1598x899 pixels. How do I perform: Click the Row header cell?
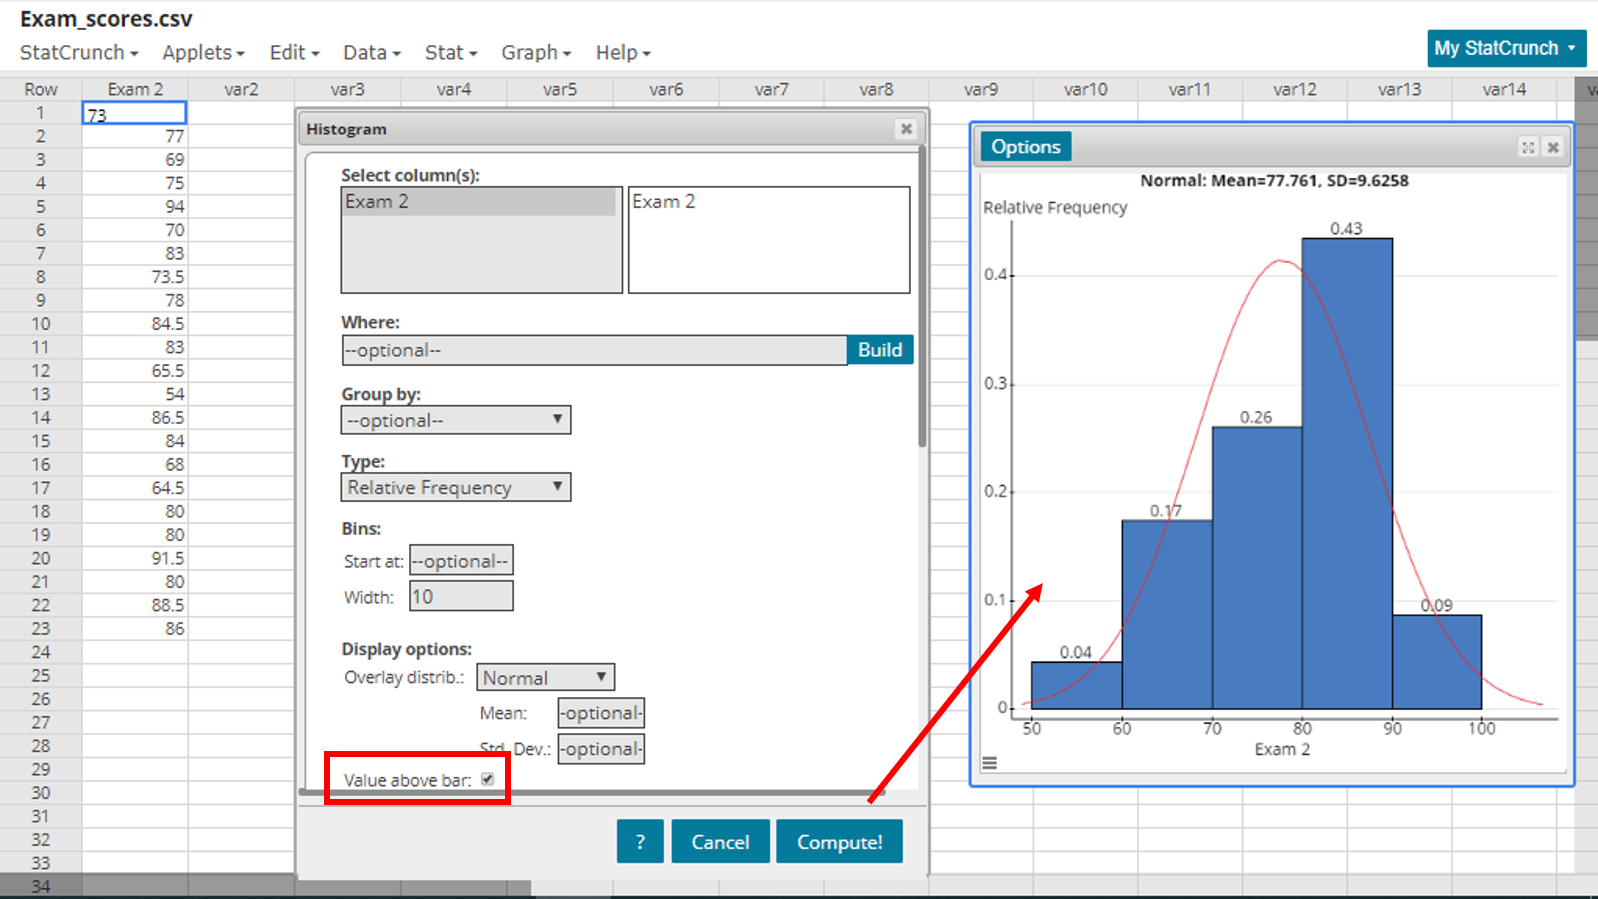[x=41, y=89]
